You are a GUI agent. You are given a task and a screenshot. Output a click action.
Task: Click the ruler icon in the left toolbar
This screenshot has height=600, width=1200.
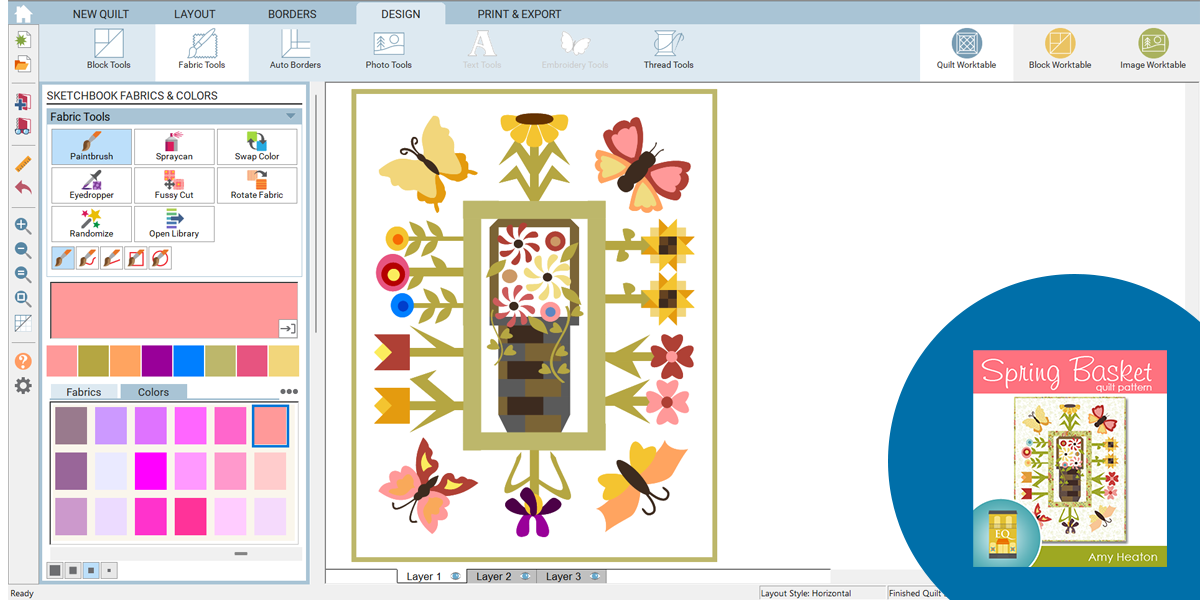pos(22,164)
